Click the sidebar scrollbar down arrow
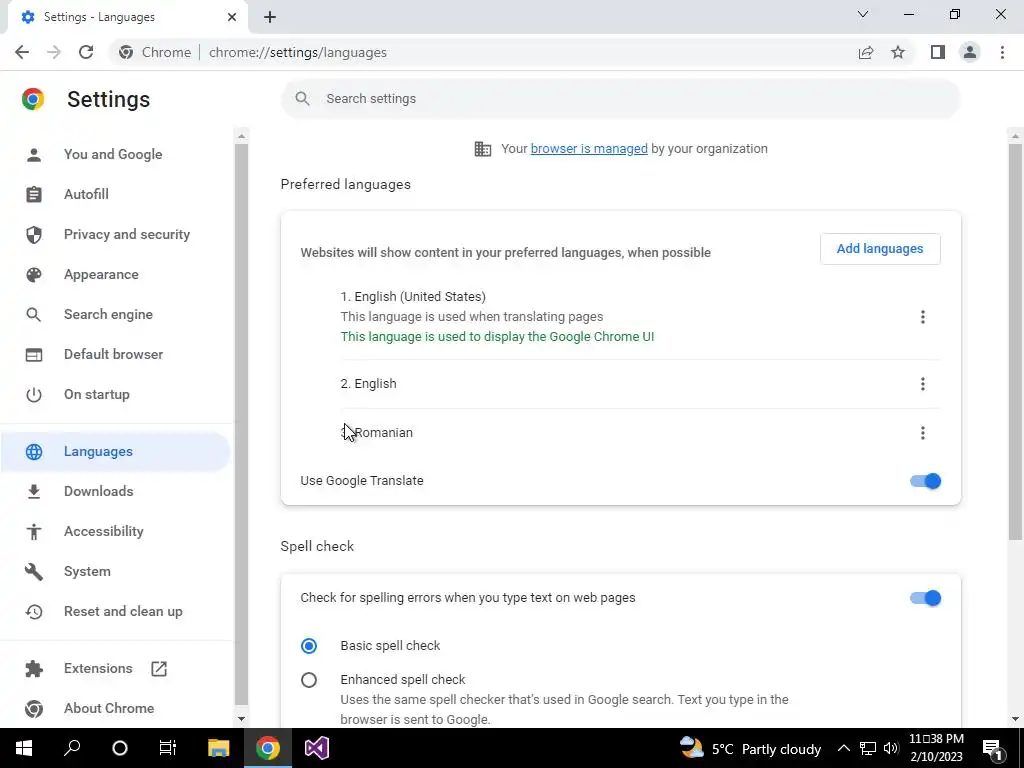This screenshot has height=768, width=1024. [241, 719]
